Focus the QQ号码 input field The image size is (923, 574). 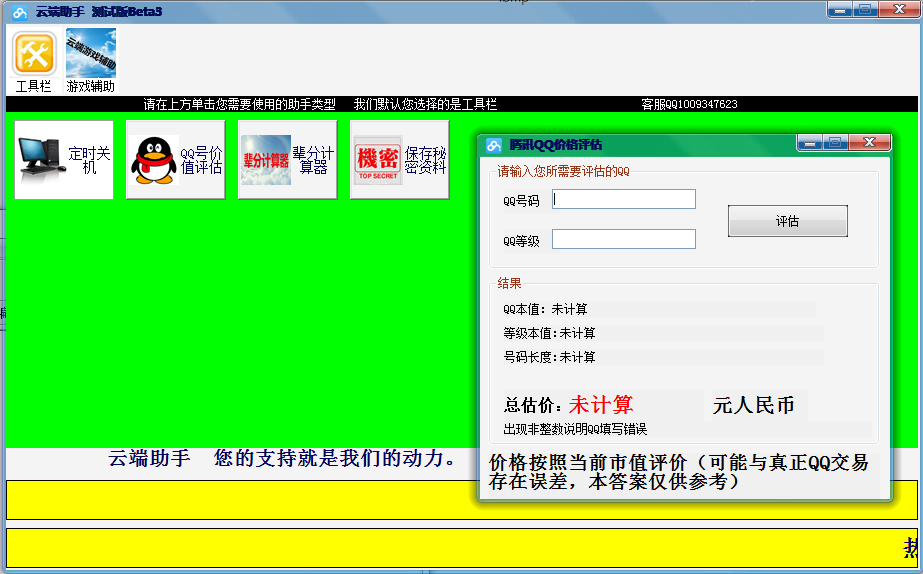pos(623,199)
